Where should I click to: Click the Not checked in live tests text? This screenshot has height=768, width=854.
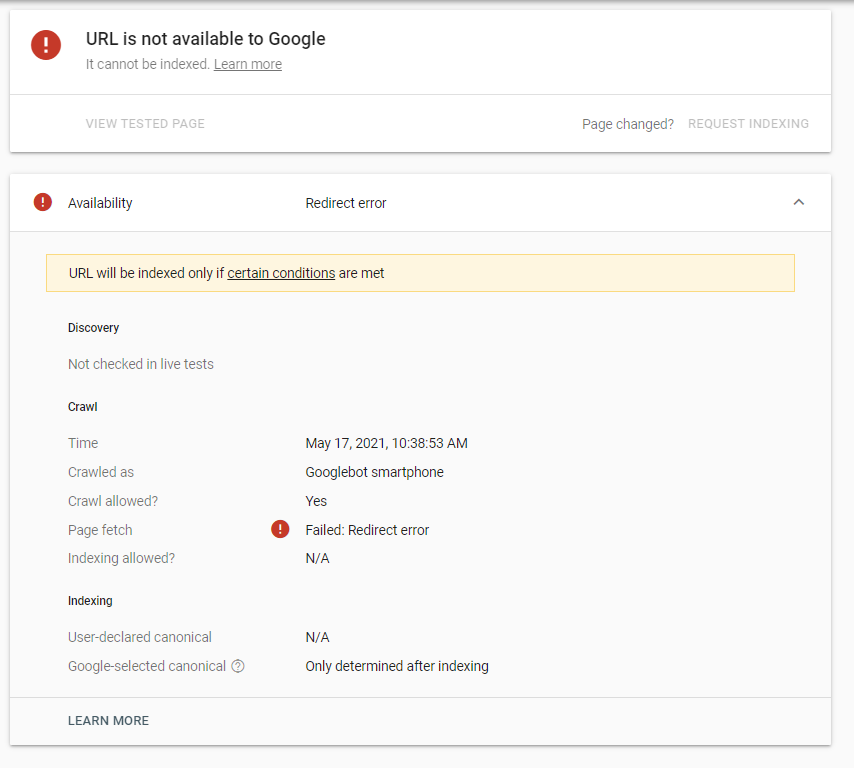point(141,364)
